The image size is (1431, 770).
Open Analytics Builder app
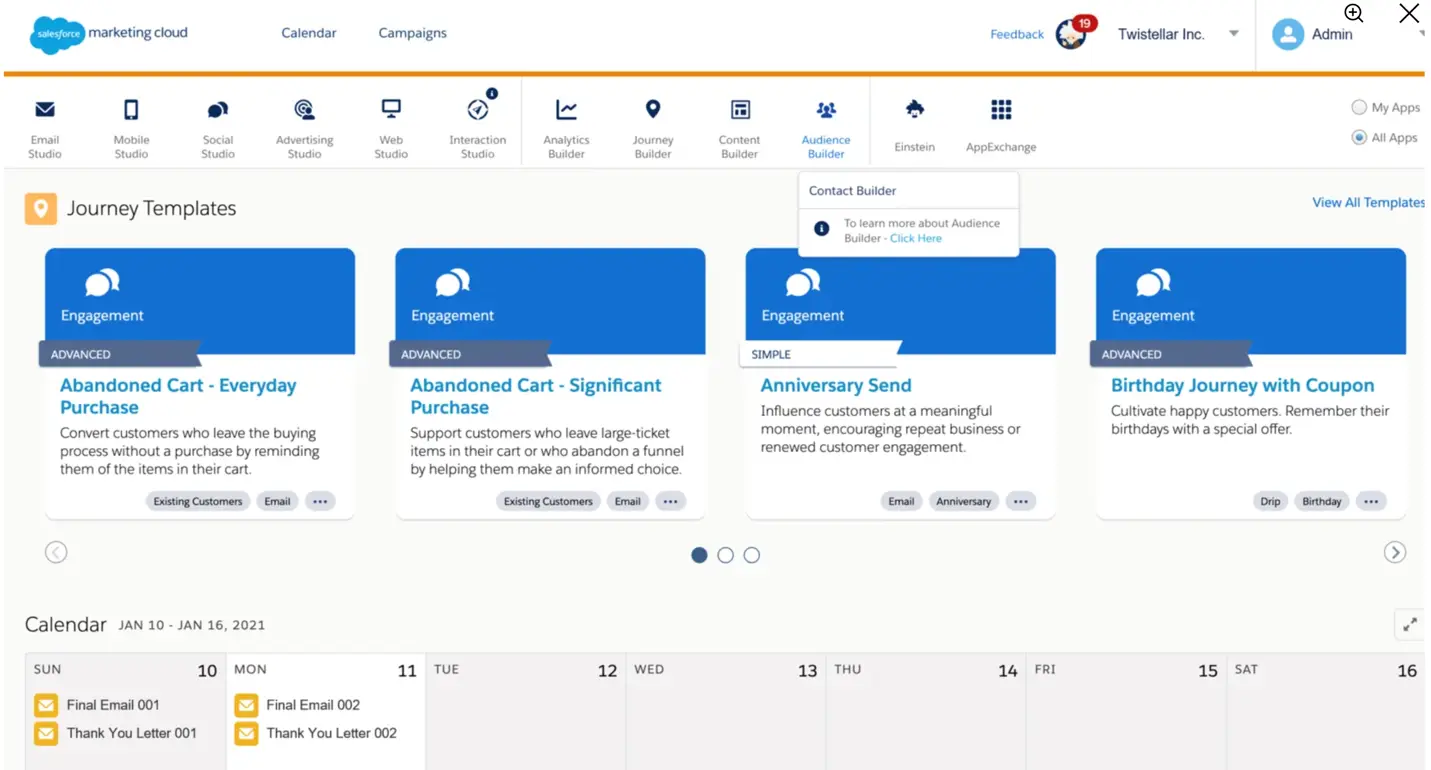pos(566,128)
